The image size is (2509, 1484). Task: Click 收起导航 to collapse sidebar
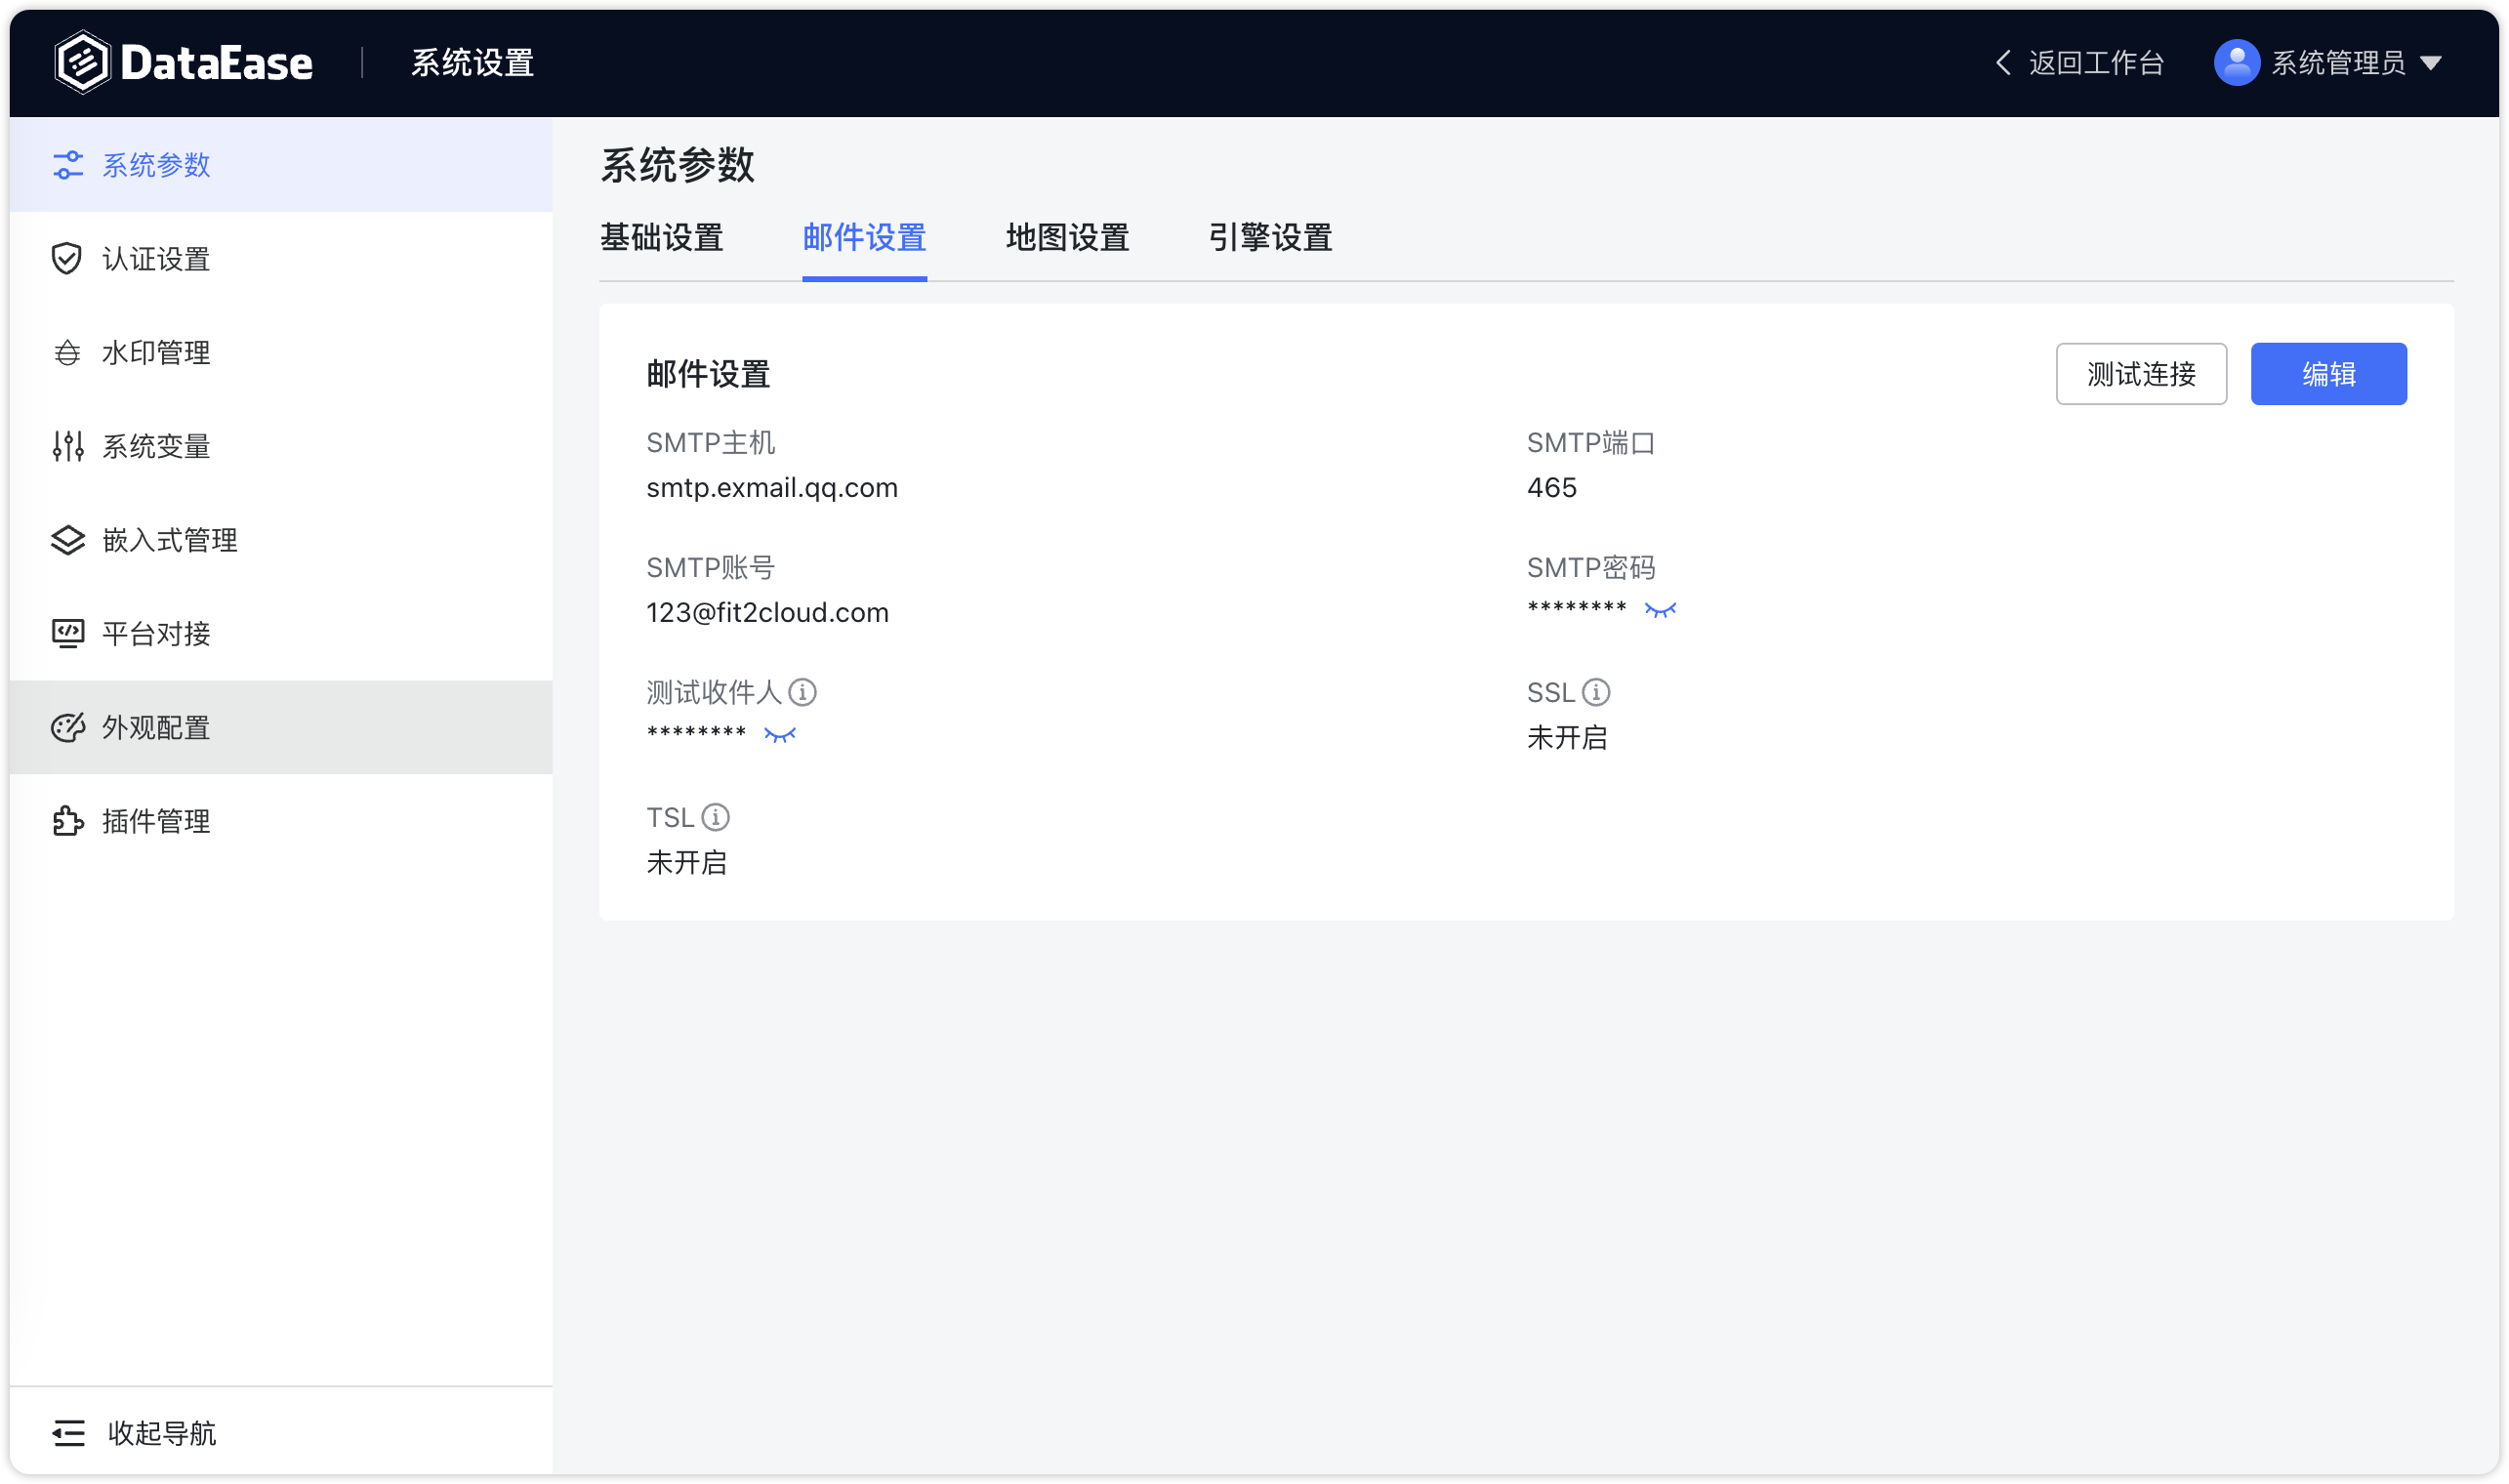pos(162,1432)
